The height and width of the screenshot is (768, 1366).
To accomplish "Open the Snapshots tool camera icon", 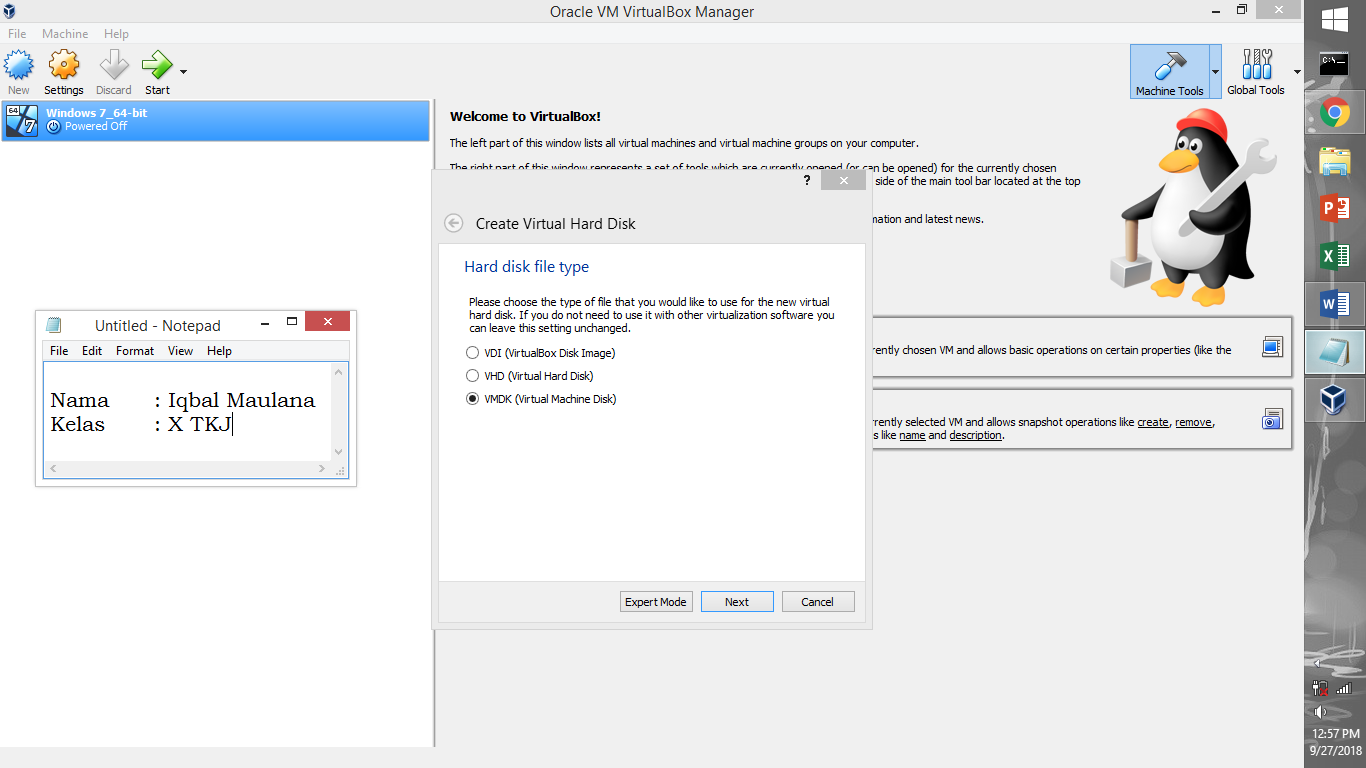I will (x=1272, y=419).
